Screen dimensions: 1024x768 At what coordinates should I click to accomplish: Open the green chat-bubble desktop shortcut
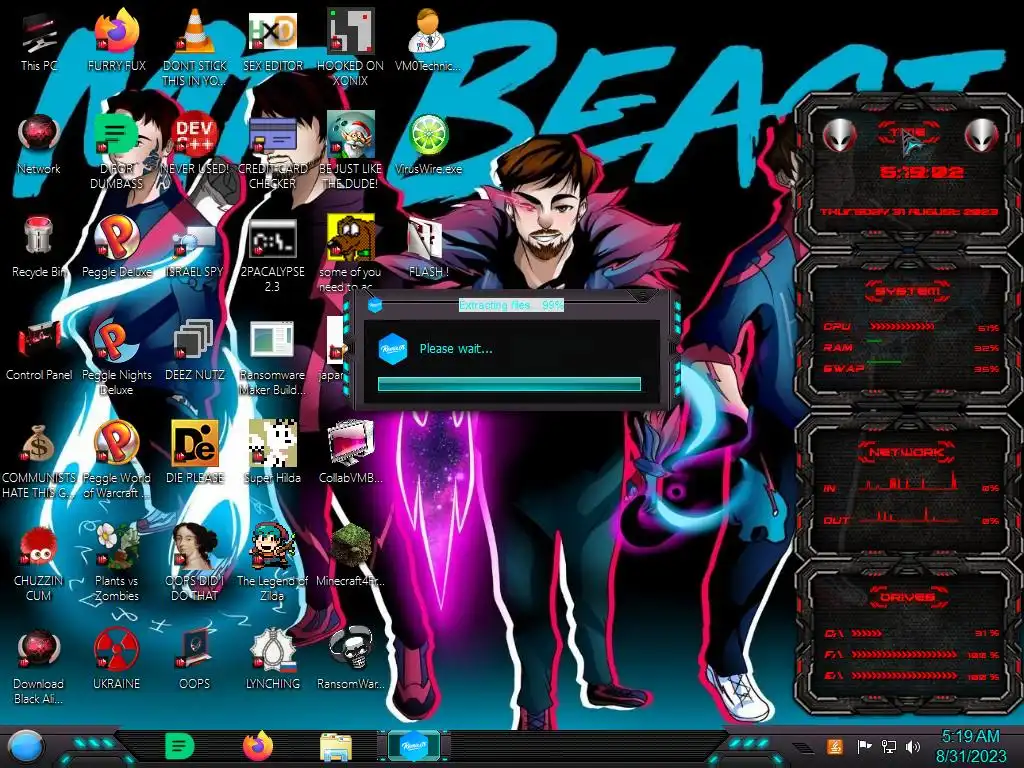(116, 136)
